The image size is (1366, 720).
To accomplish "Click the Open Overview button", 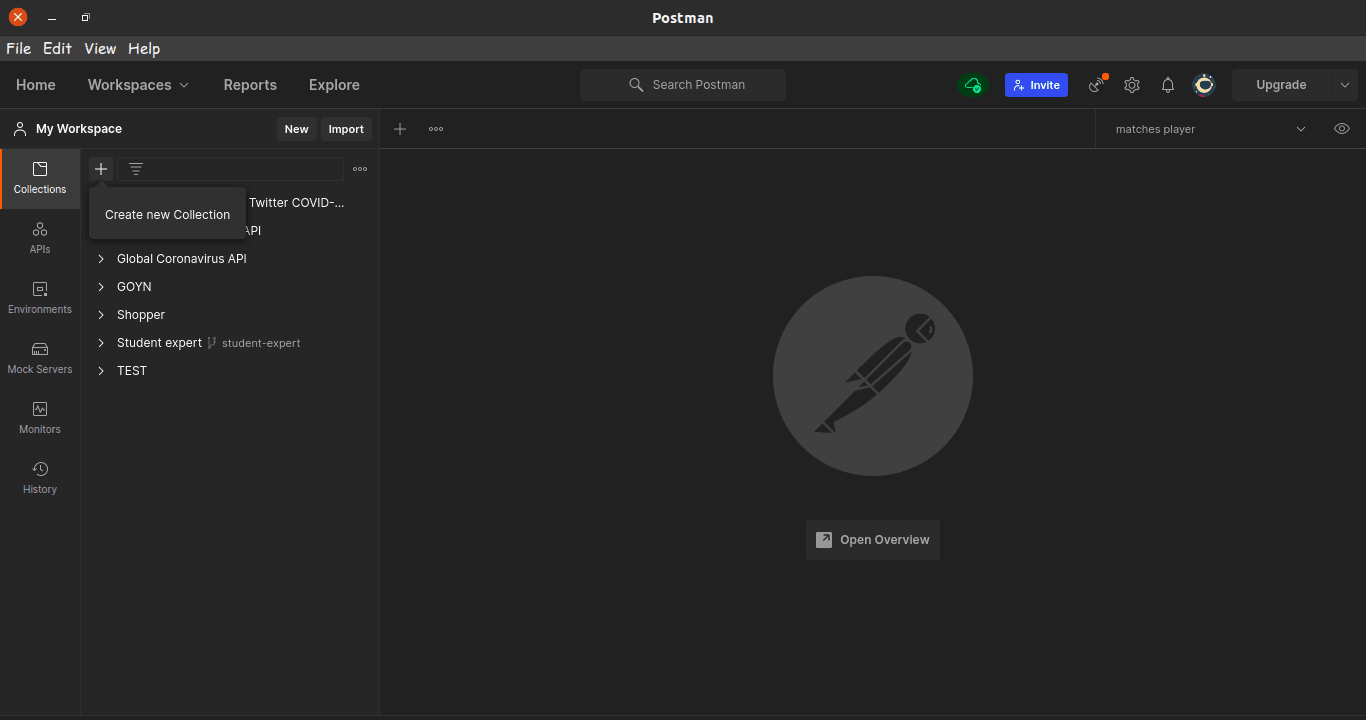I will tap(873, 540).
